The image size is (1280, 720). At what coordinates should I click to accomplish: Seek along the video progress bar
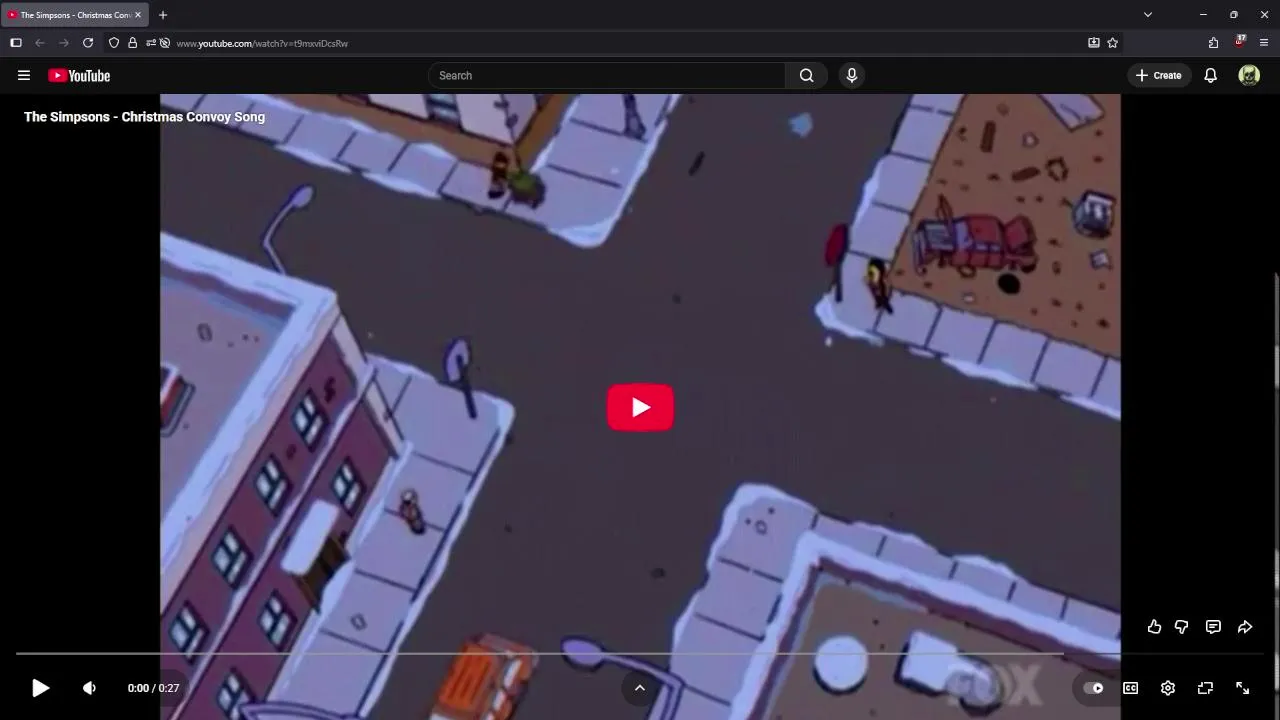[x=640, y=653]
